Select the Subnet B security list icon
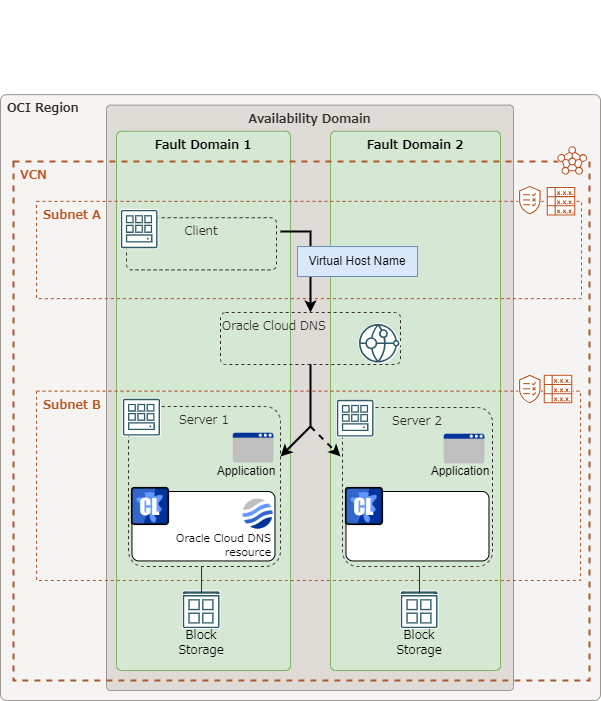The width and height of the screenshot is (601, 701). [x=530, y=389]
